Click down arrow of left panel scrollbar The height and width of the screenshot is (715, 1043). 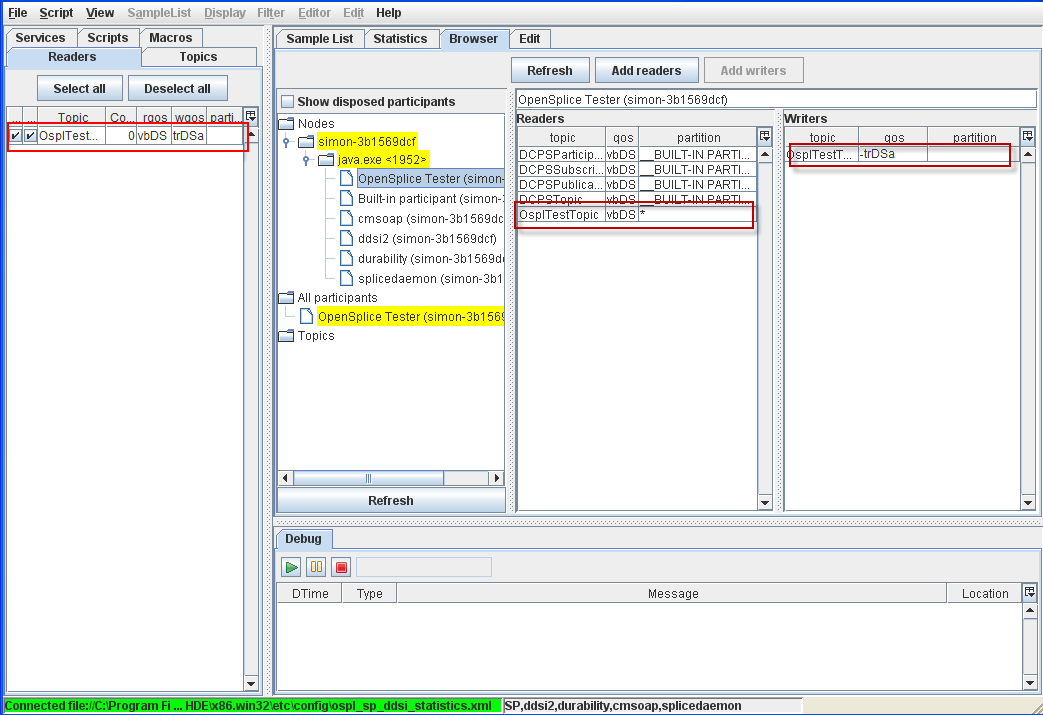coord(251,683)
